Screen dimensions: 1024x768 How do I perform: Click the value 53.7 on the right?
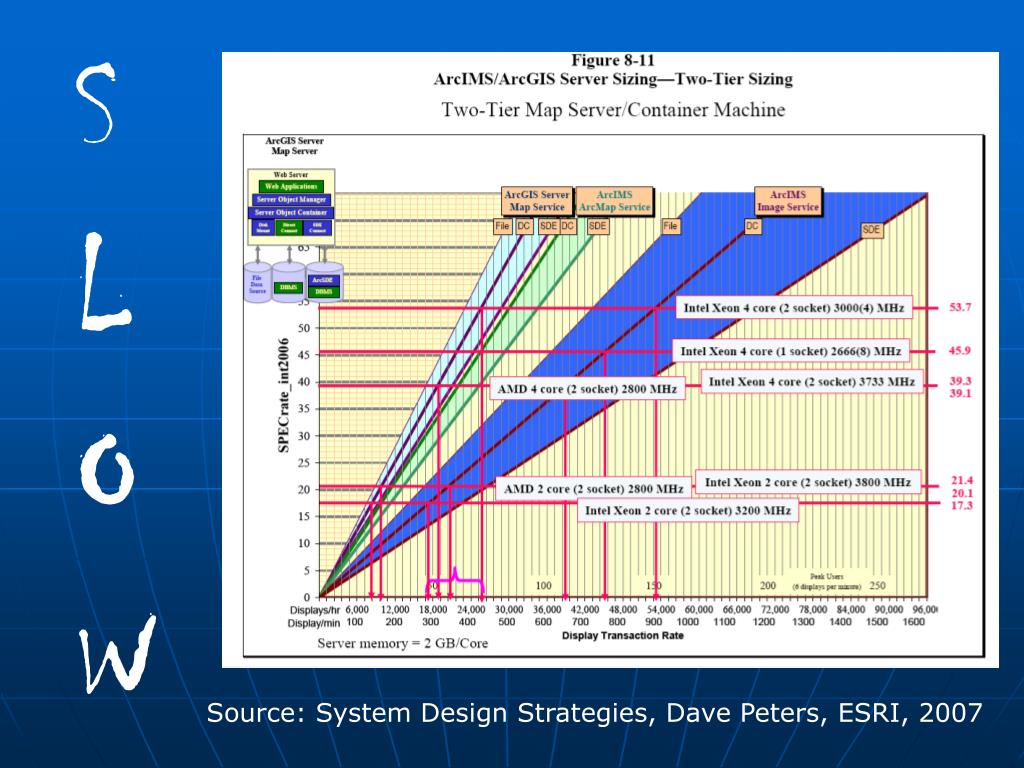[960, 307]
